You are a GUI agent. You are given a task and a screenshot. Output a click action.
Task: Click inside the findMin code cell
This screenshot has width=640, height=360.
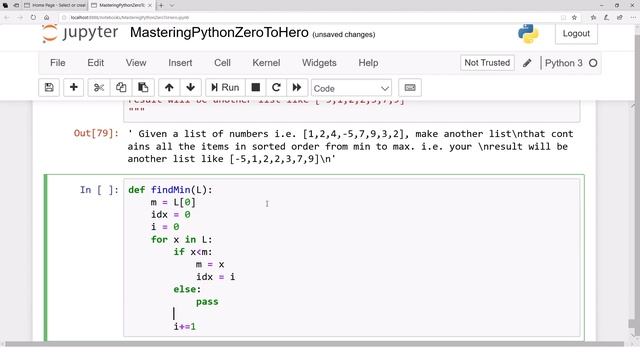(351, 258)
